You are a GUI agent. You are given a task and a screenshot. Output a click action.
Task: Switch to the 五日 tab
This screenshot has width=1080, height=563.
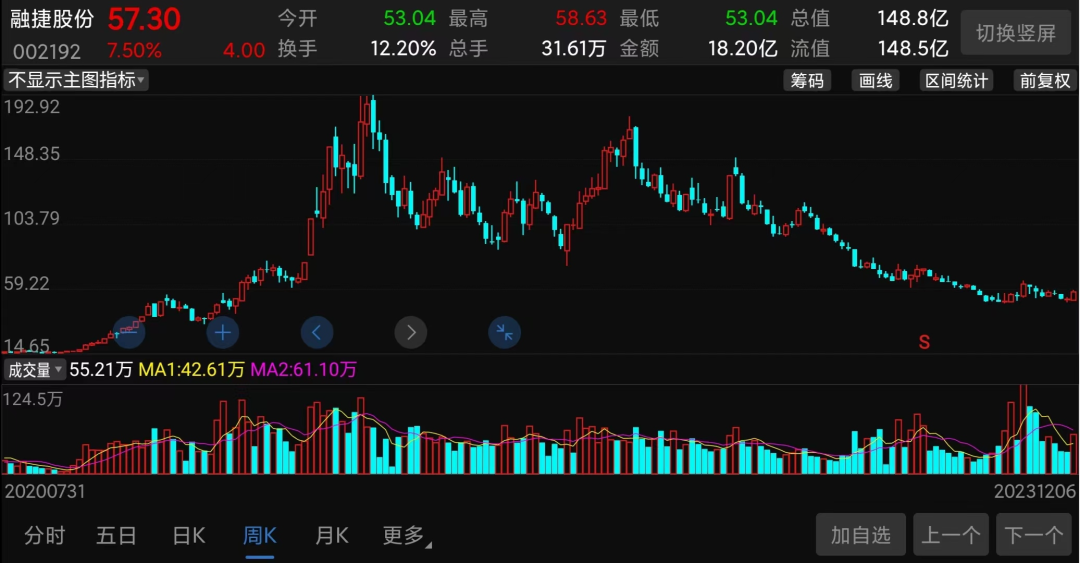pos(116,535)
